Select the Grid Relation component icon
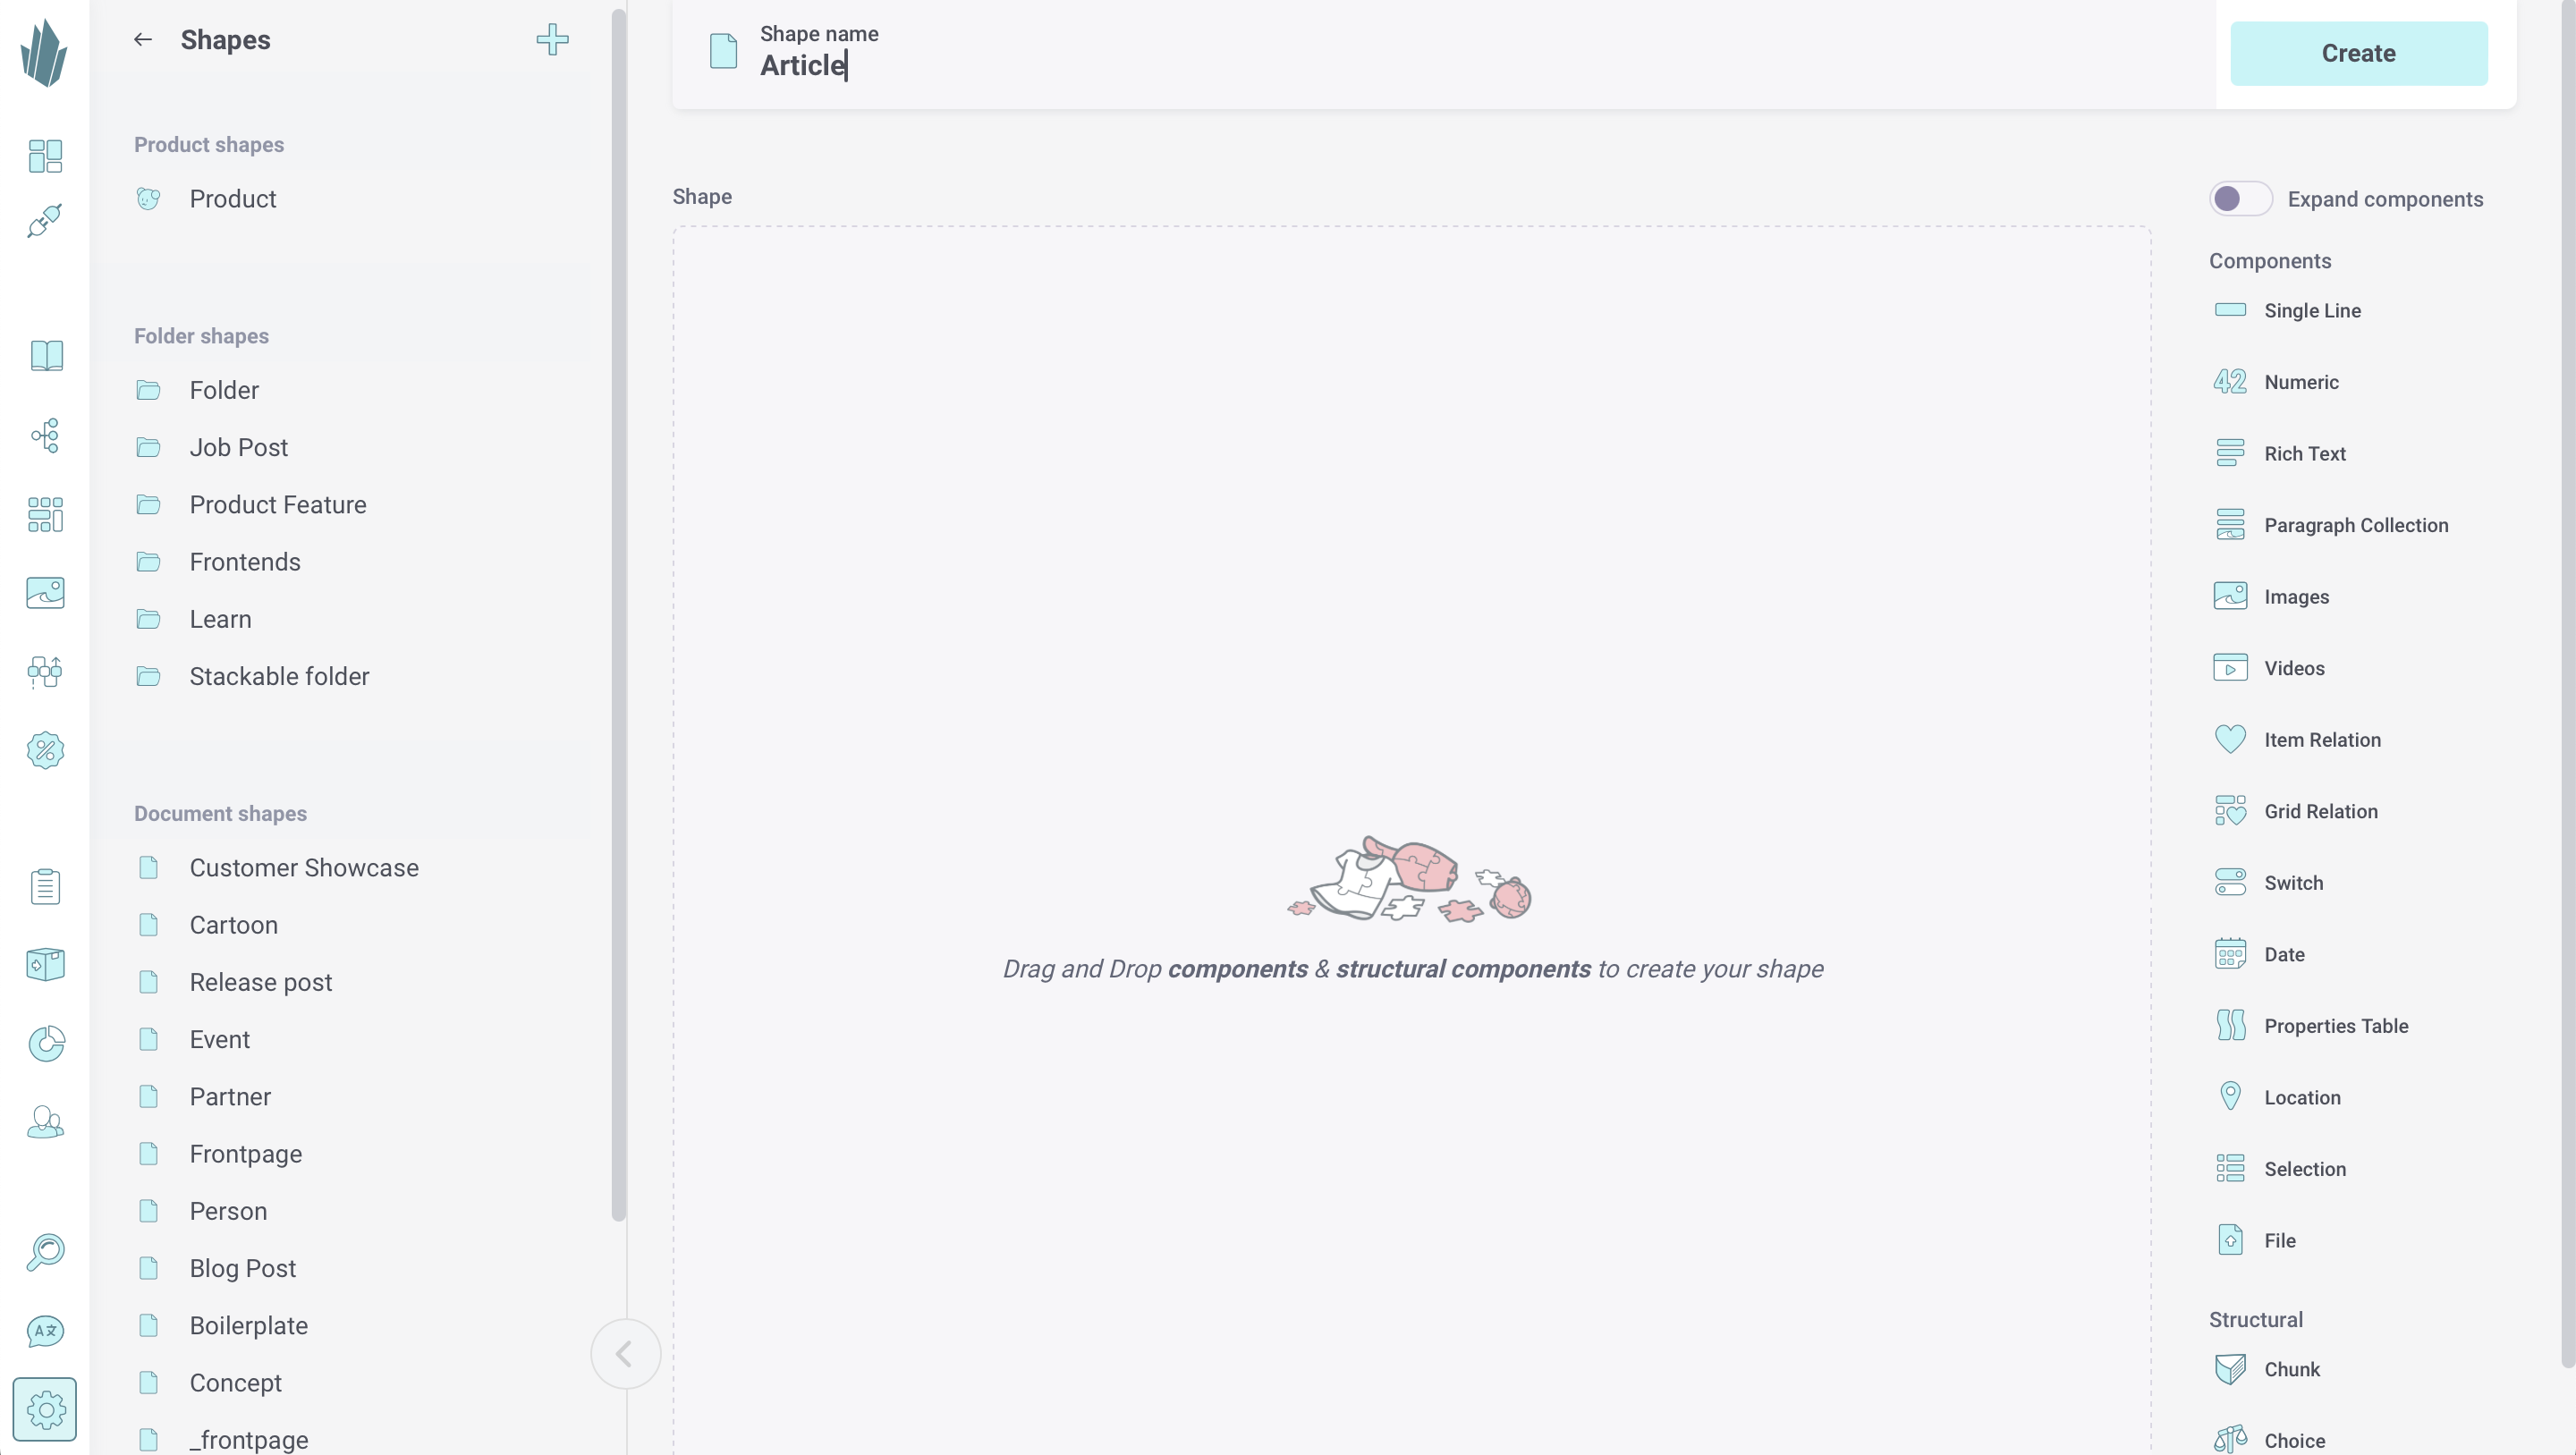 2231,809
